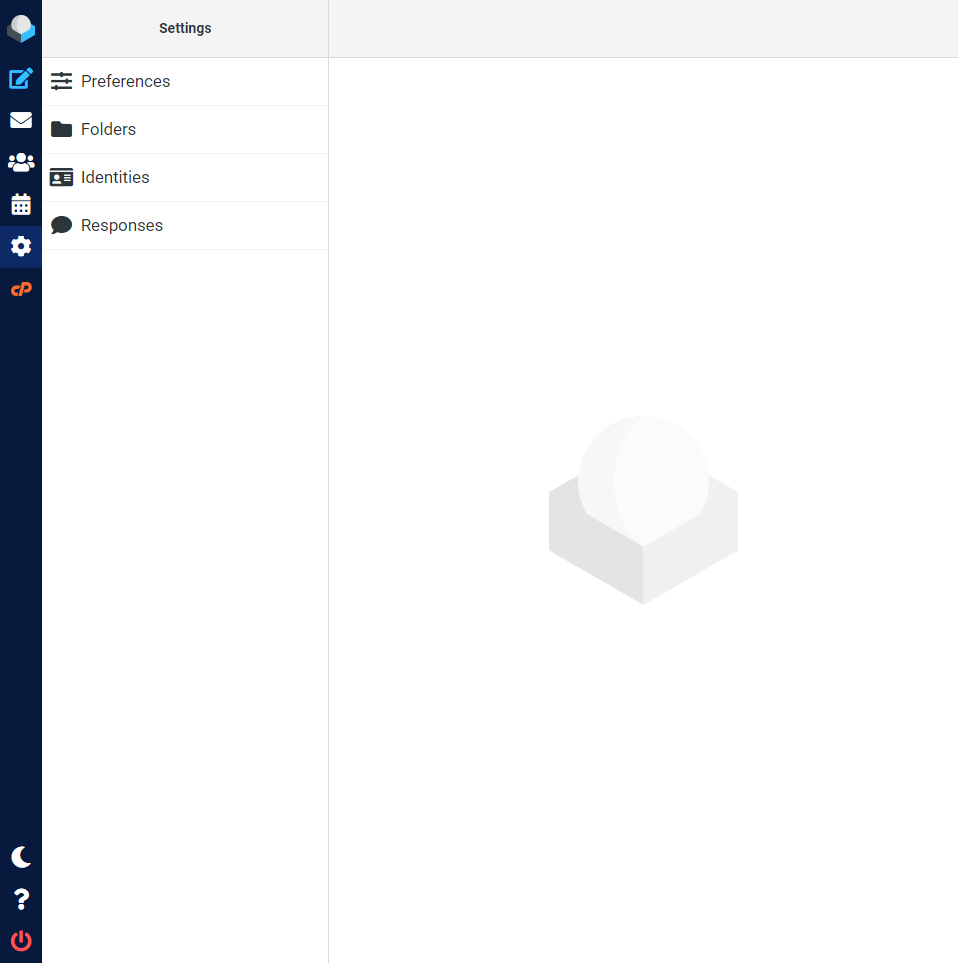Open the cPanel webmail home icon
Image resolution: width=958 pixels, height=963 pixels.
click(x=21, y=289)
